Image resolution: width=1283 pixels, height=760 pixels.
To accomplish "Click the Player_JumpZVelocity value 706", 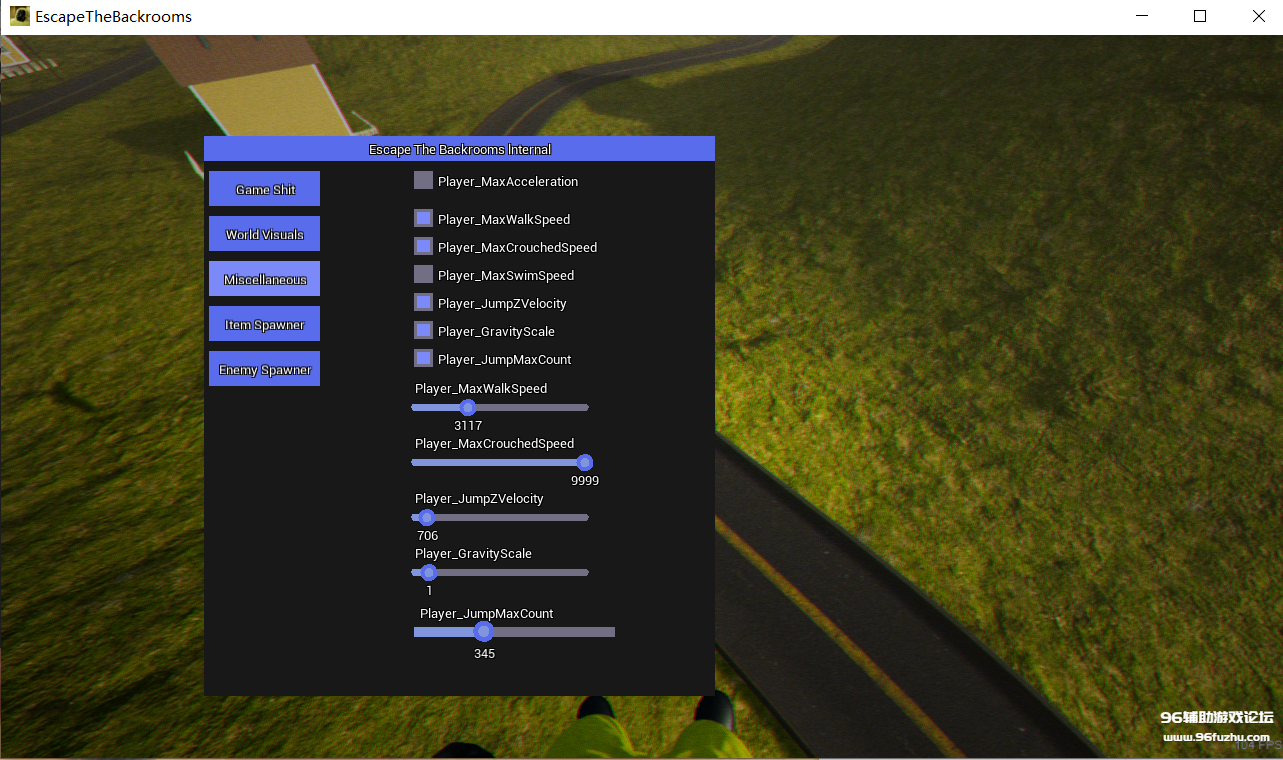I will pos(428,536).
